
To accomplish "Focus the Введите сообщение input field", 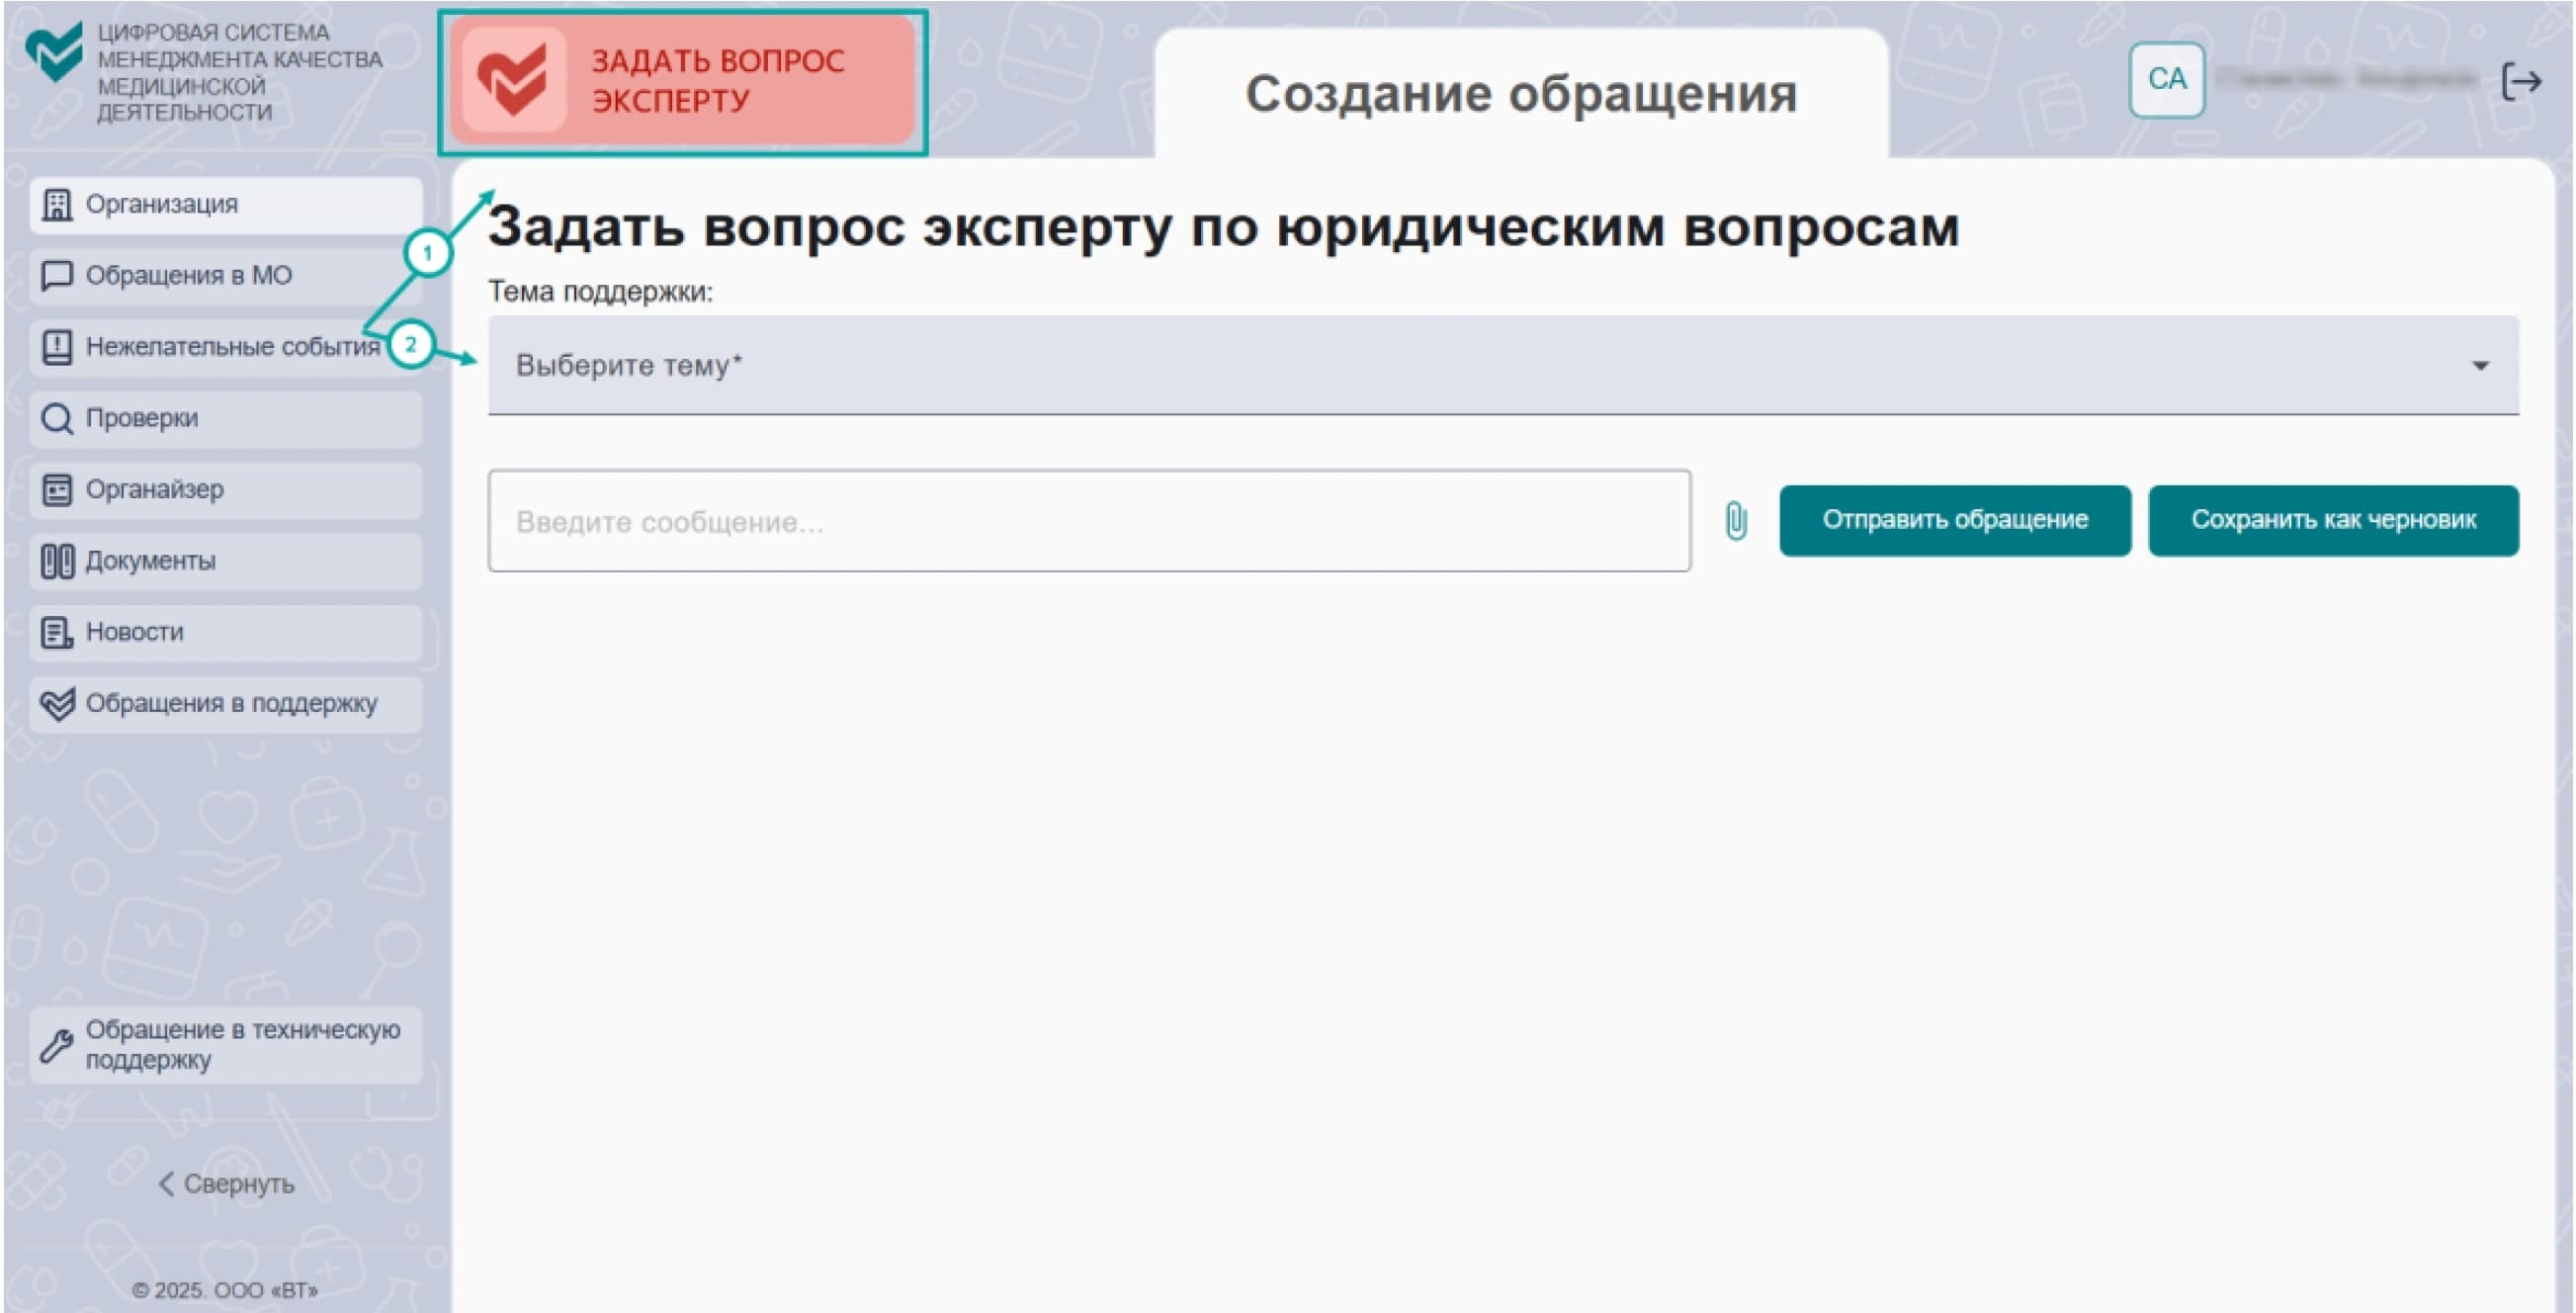I will coord(1089,521).
